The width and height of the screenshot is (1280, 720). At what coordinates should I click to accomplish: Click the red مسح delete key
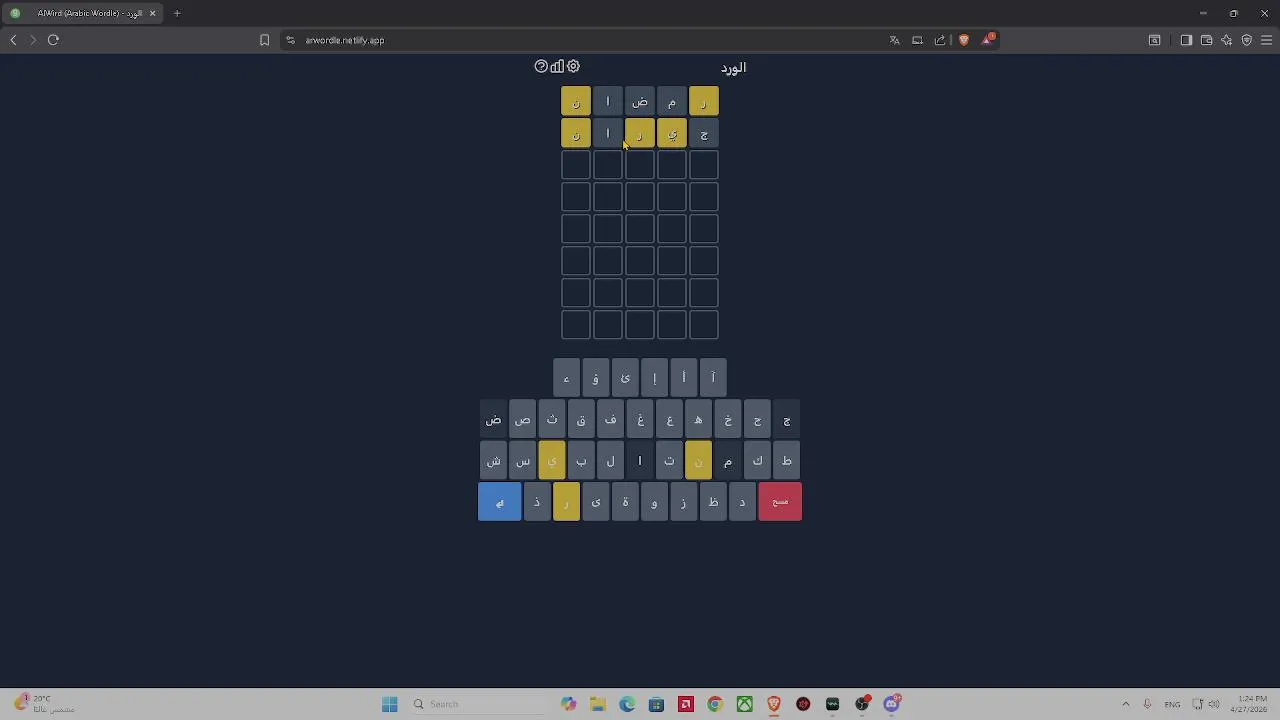pos(780,501)
